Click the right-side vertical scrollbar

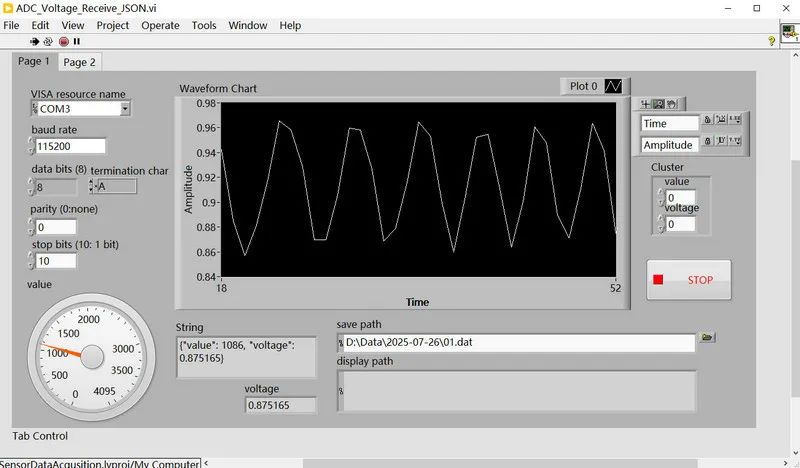click(795, 278)
